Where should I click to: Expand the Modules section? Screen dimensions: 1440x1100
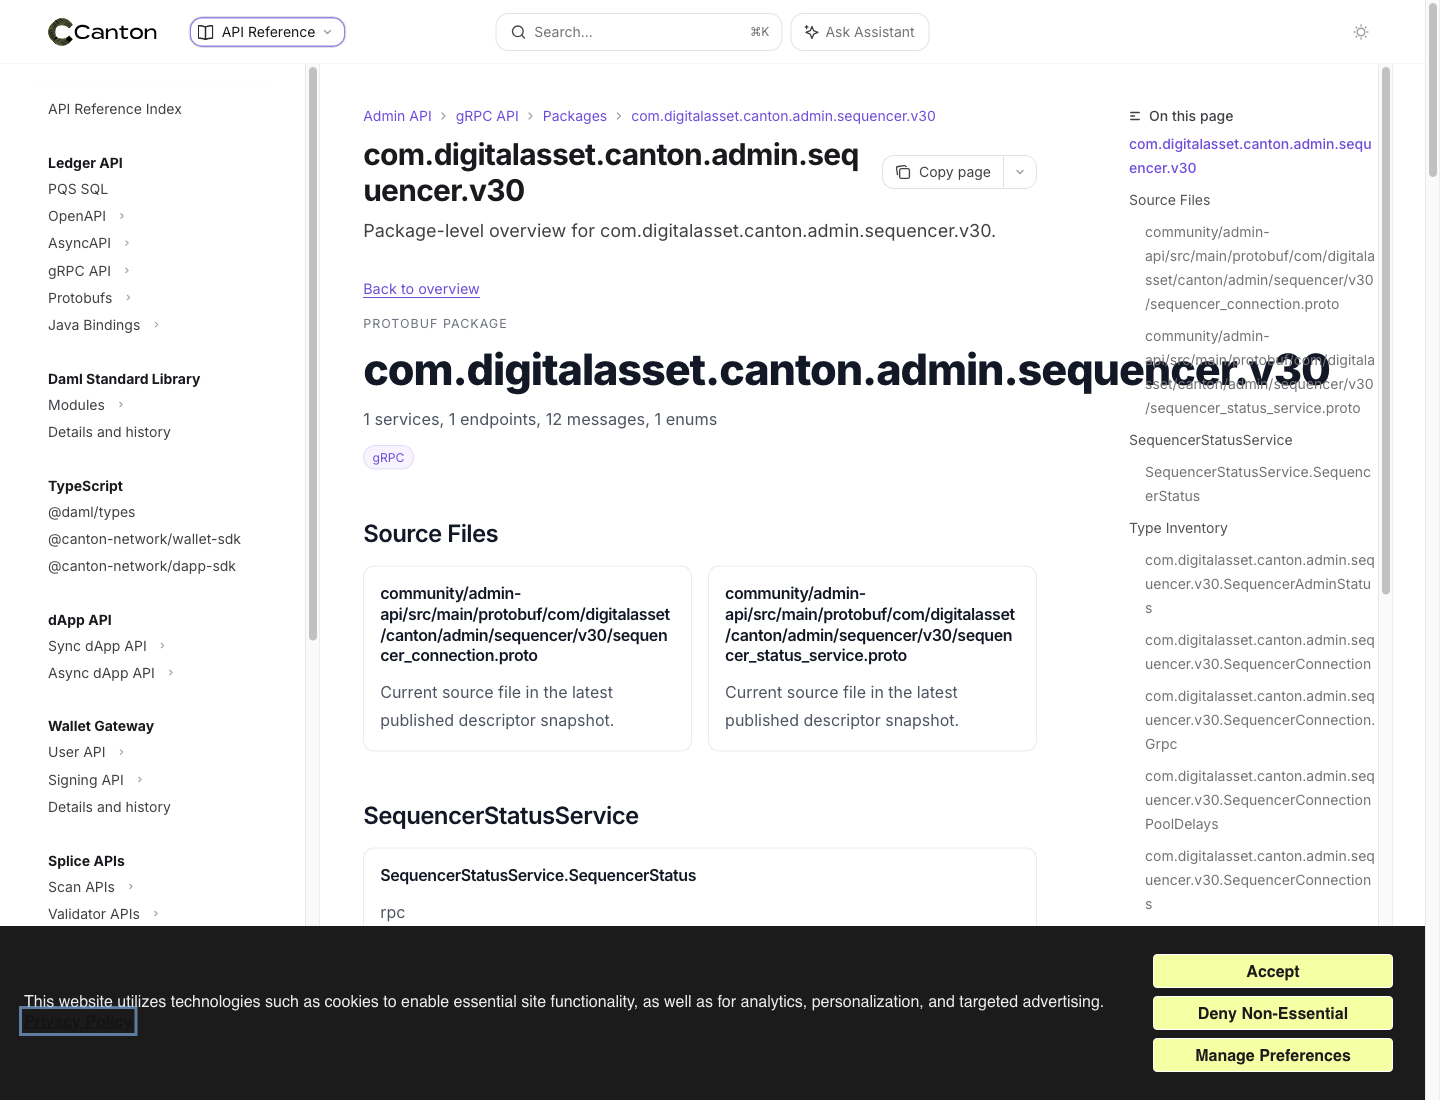pyautogui.click(x=86, y=405)
